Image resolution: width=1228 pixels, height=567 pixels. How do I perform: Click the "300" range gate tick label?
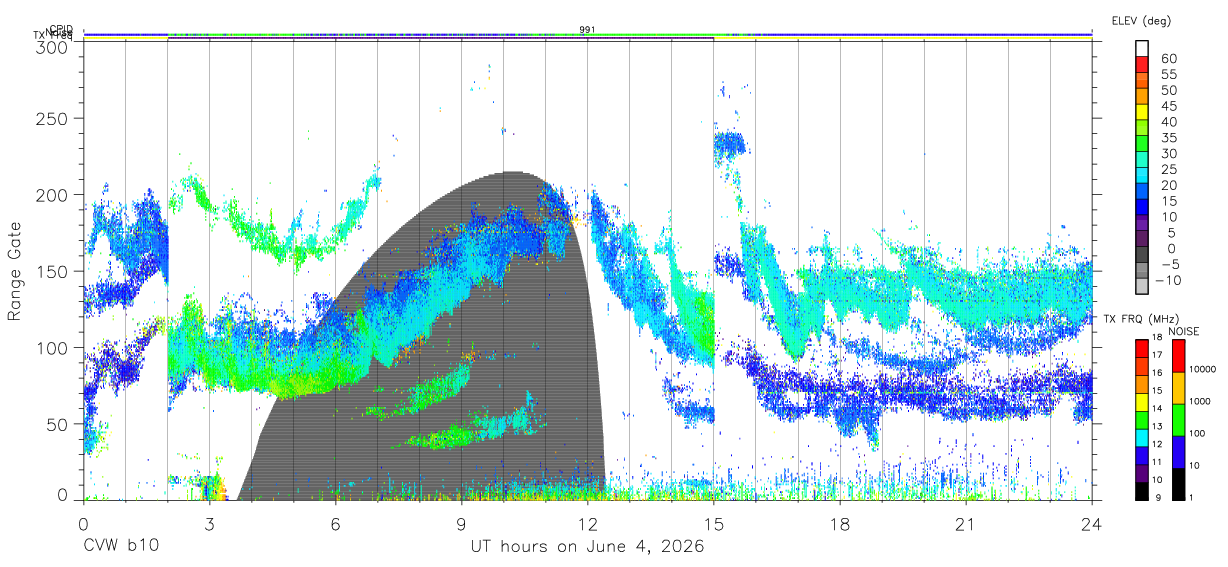[x=54, y=47]
